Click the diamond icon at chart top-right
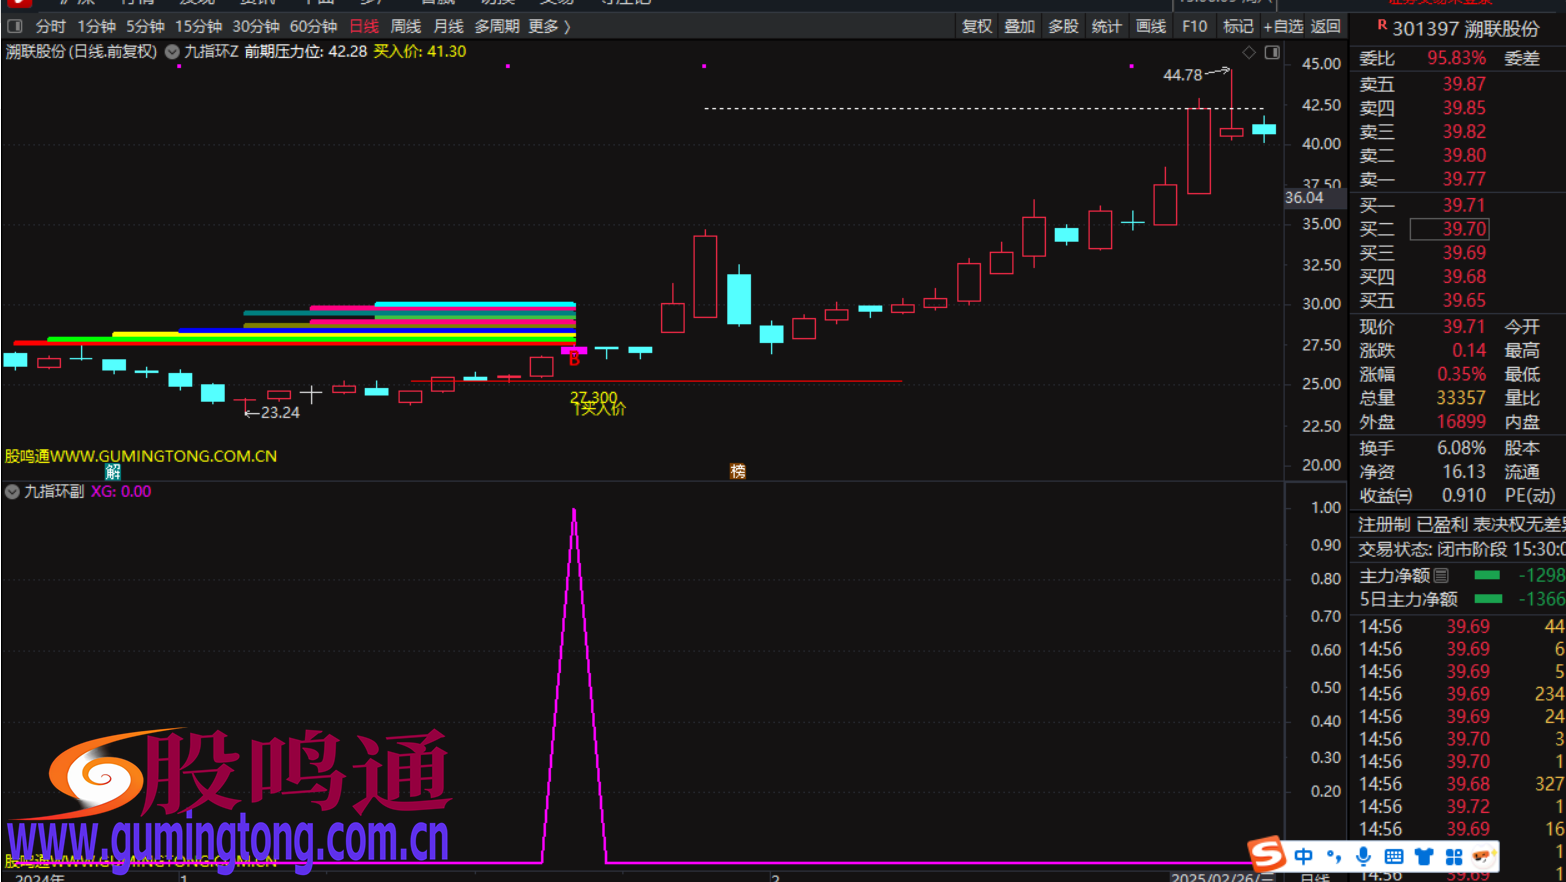 (1248, 52)
